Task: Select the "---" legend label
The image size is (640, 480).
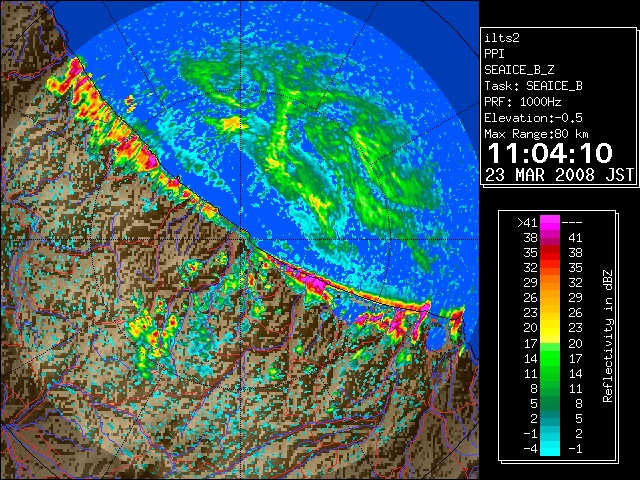Action: point(572,222)
